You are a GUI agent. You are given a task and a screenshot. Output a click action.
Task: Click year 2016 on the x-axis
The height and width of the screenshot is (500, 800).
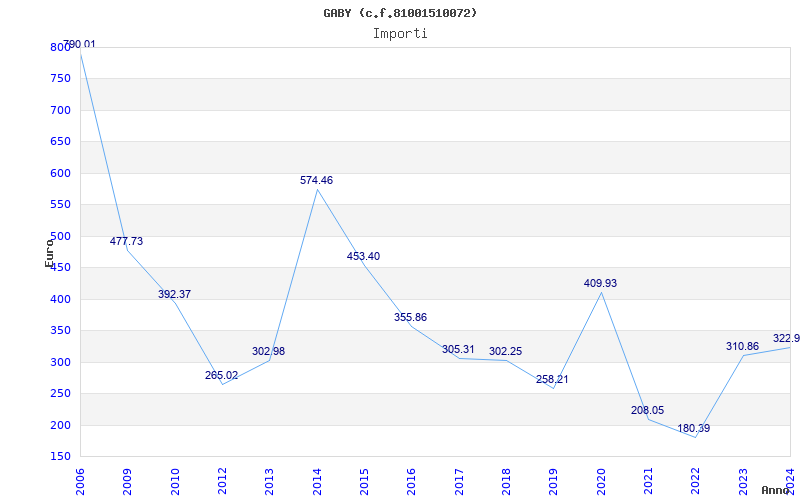click(412, 482)
